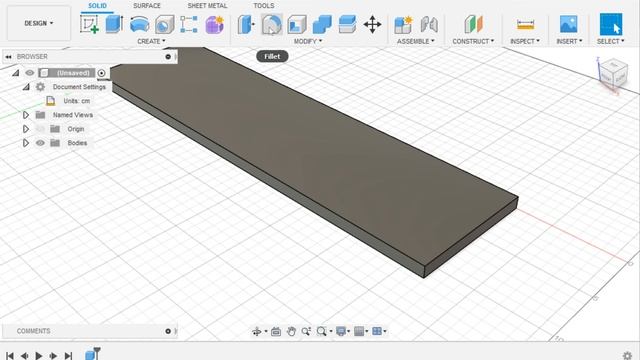The width and height of the screenshot is (640, 360).
Task: Step timeline back one feature
Action: tap(24, 356)
